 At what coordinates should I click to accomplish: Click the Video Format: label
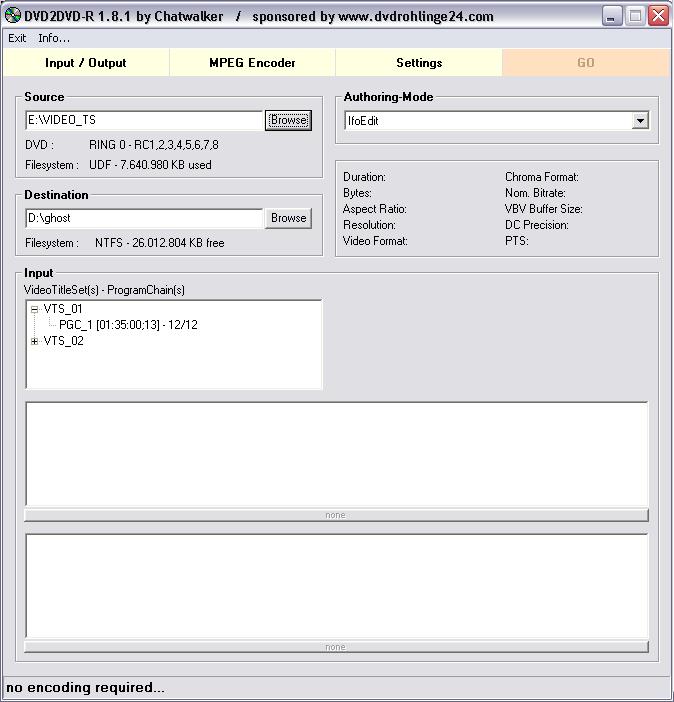pos(375,241)
